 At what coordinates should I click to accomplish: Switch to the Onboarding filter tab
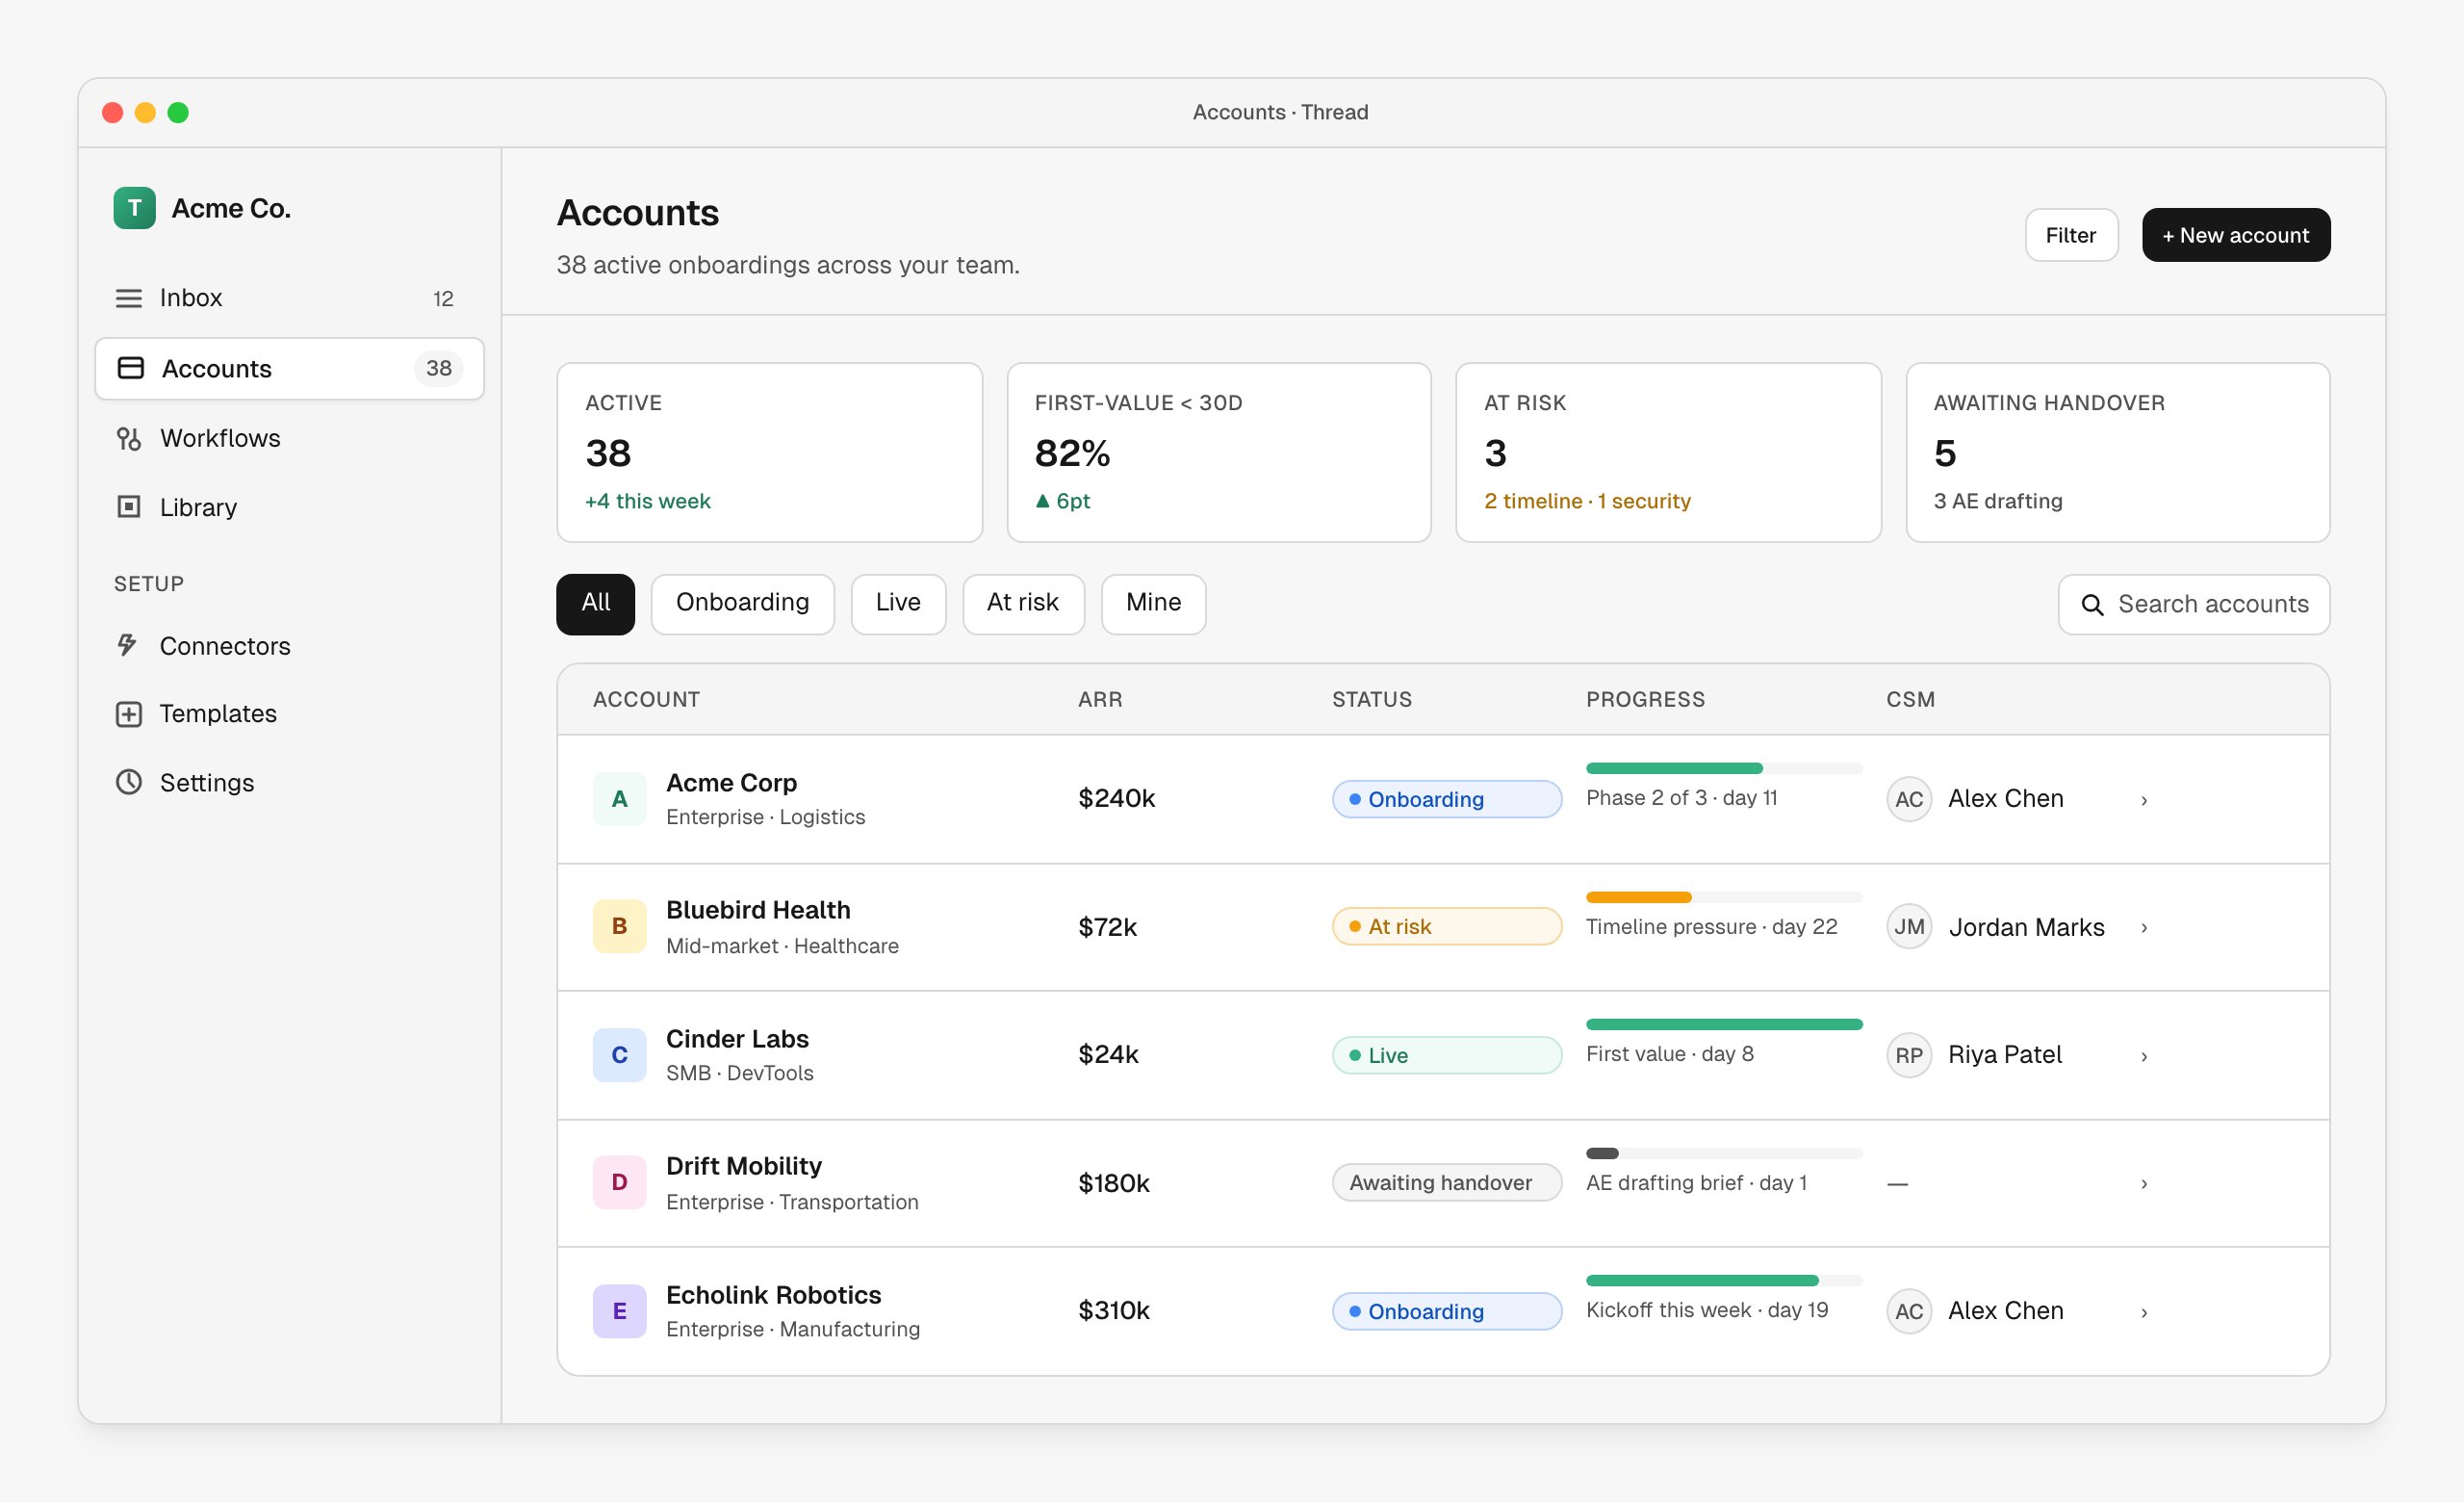(x=742, y=603)
